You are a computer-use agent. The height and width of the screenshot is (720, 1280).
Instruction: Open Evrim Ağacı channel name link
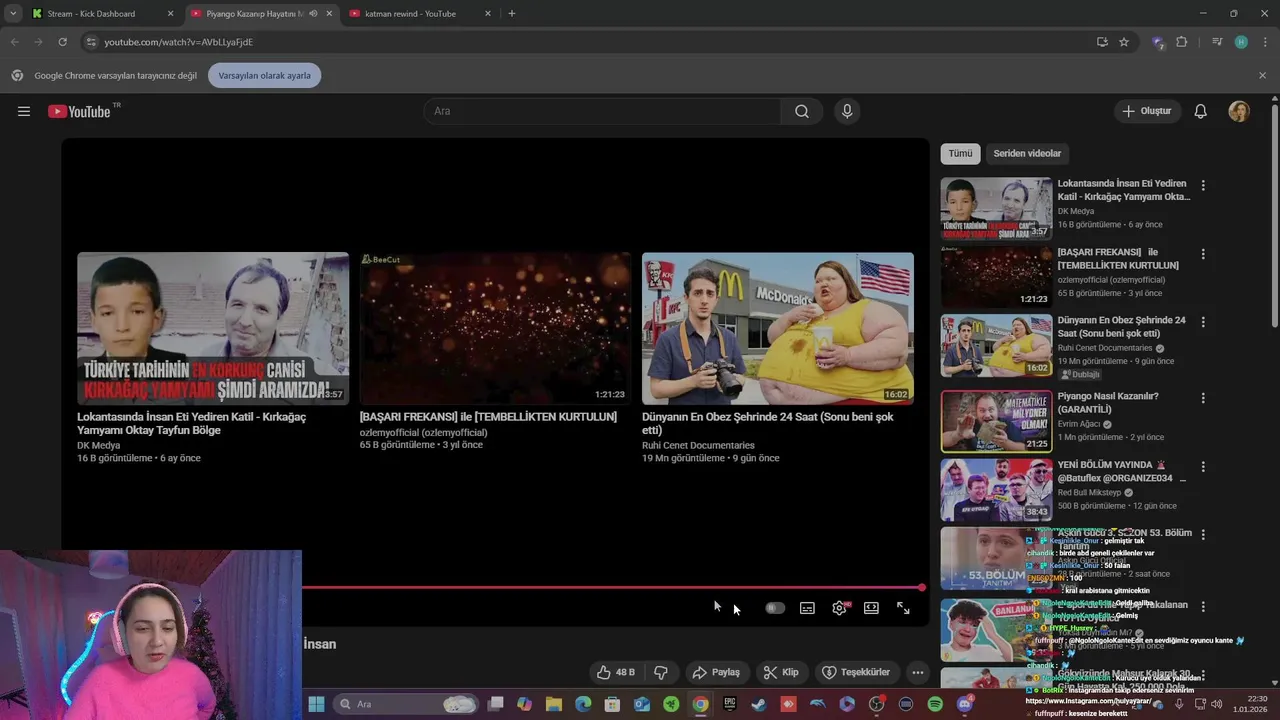point(1079,424)
